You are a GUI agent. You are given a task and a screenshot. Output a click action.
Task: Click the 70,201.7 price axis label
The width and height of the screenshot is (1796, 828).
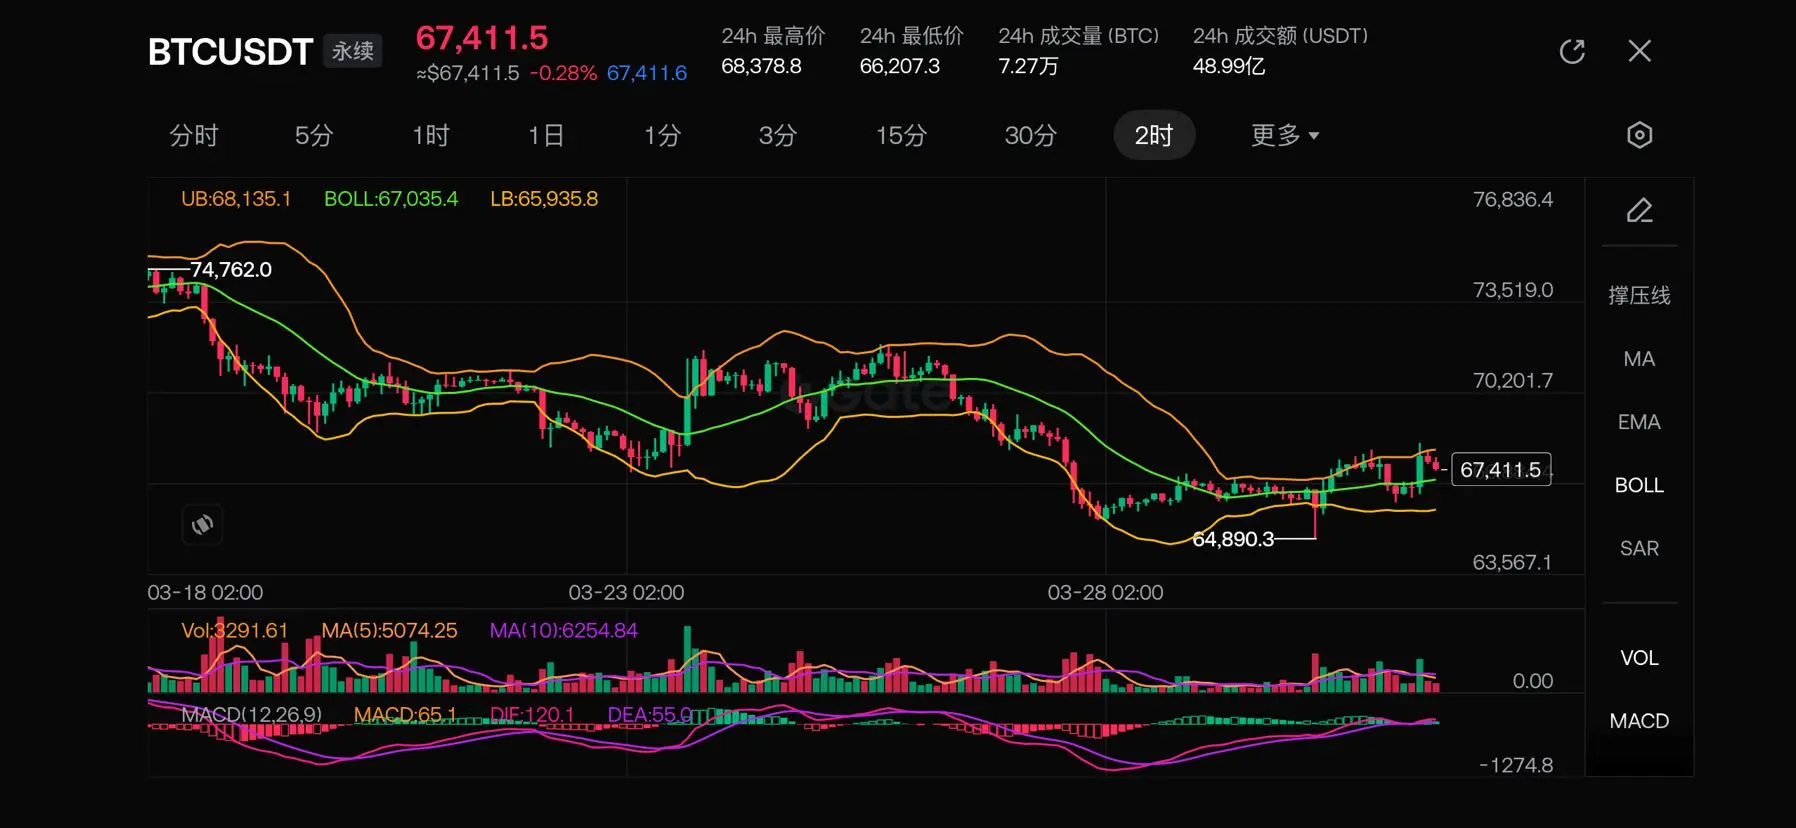click(1513, 381)
